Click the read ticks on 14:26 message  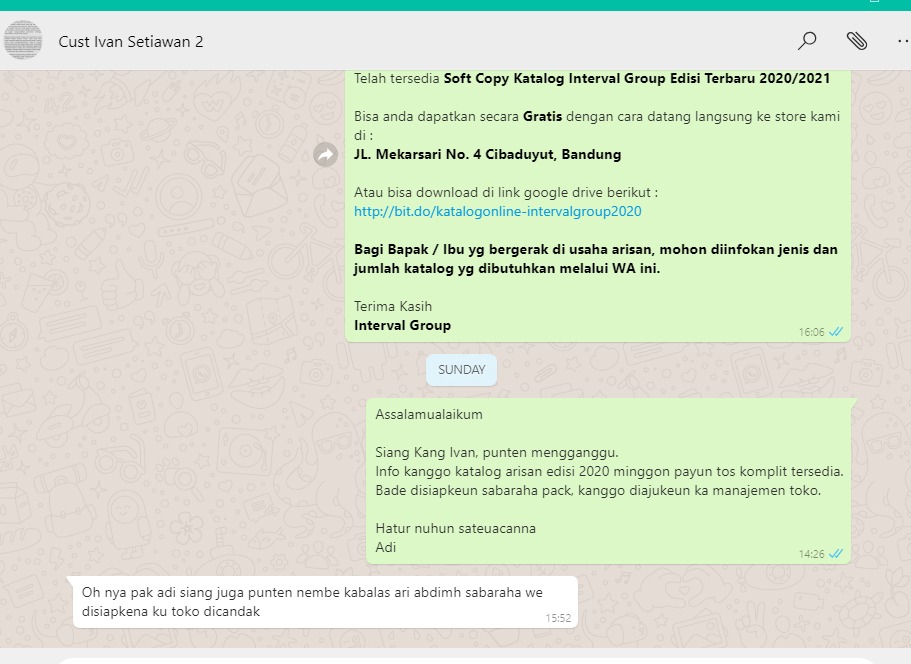[x=837, y=554]
